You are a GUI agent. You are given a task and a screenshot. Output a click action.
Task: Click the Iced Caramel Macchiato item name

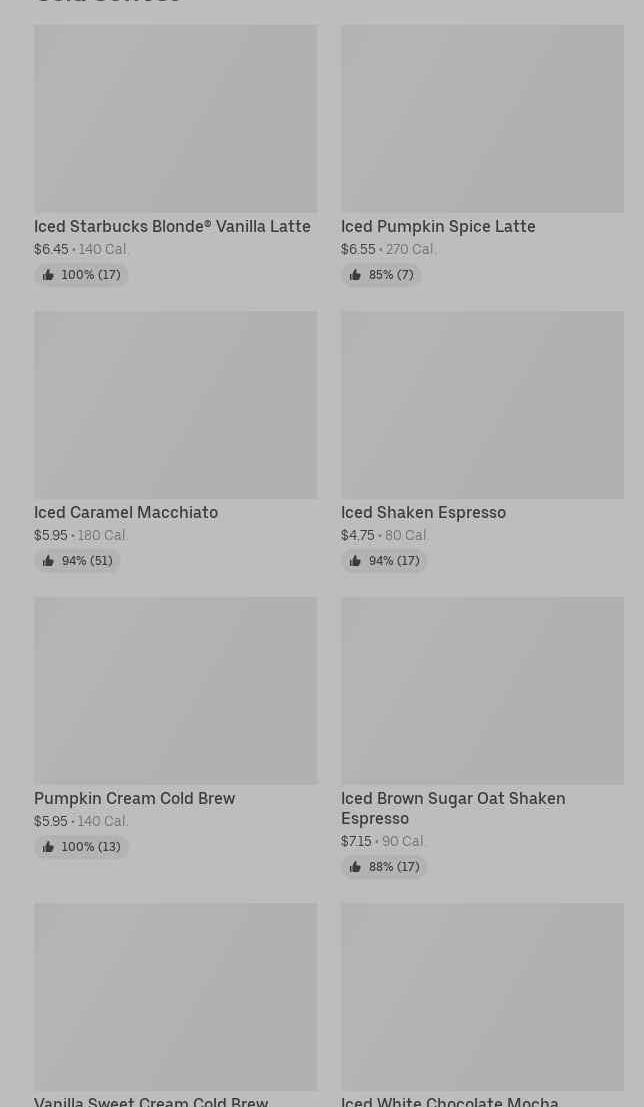click(x=126, y=513)
